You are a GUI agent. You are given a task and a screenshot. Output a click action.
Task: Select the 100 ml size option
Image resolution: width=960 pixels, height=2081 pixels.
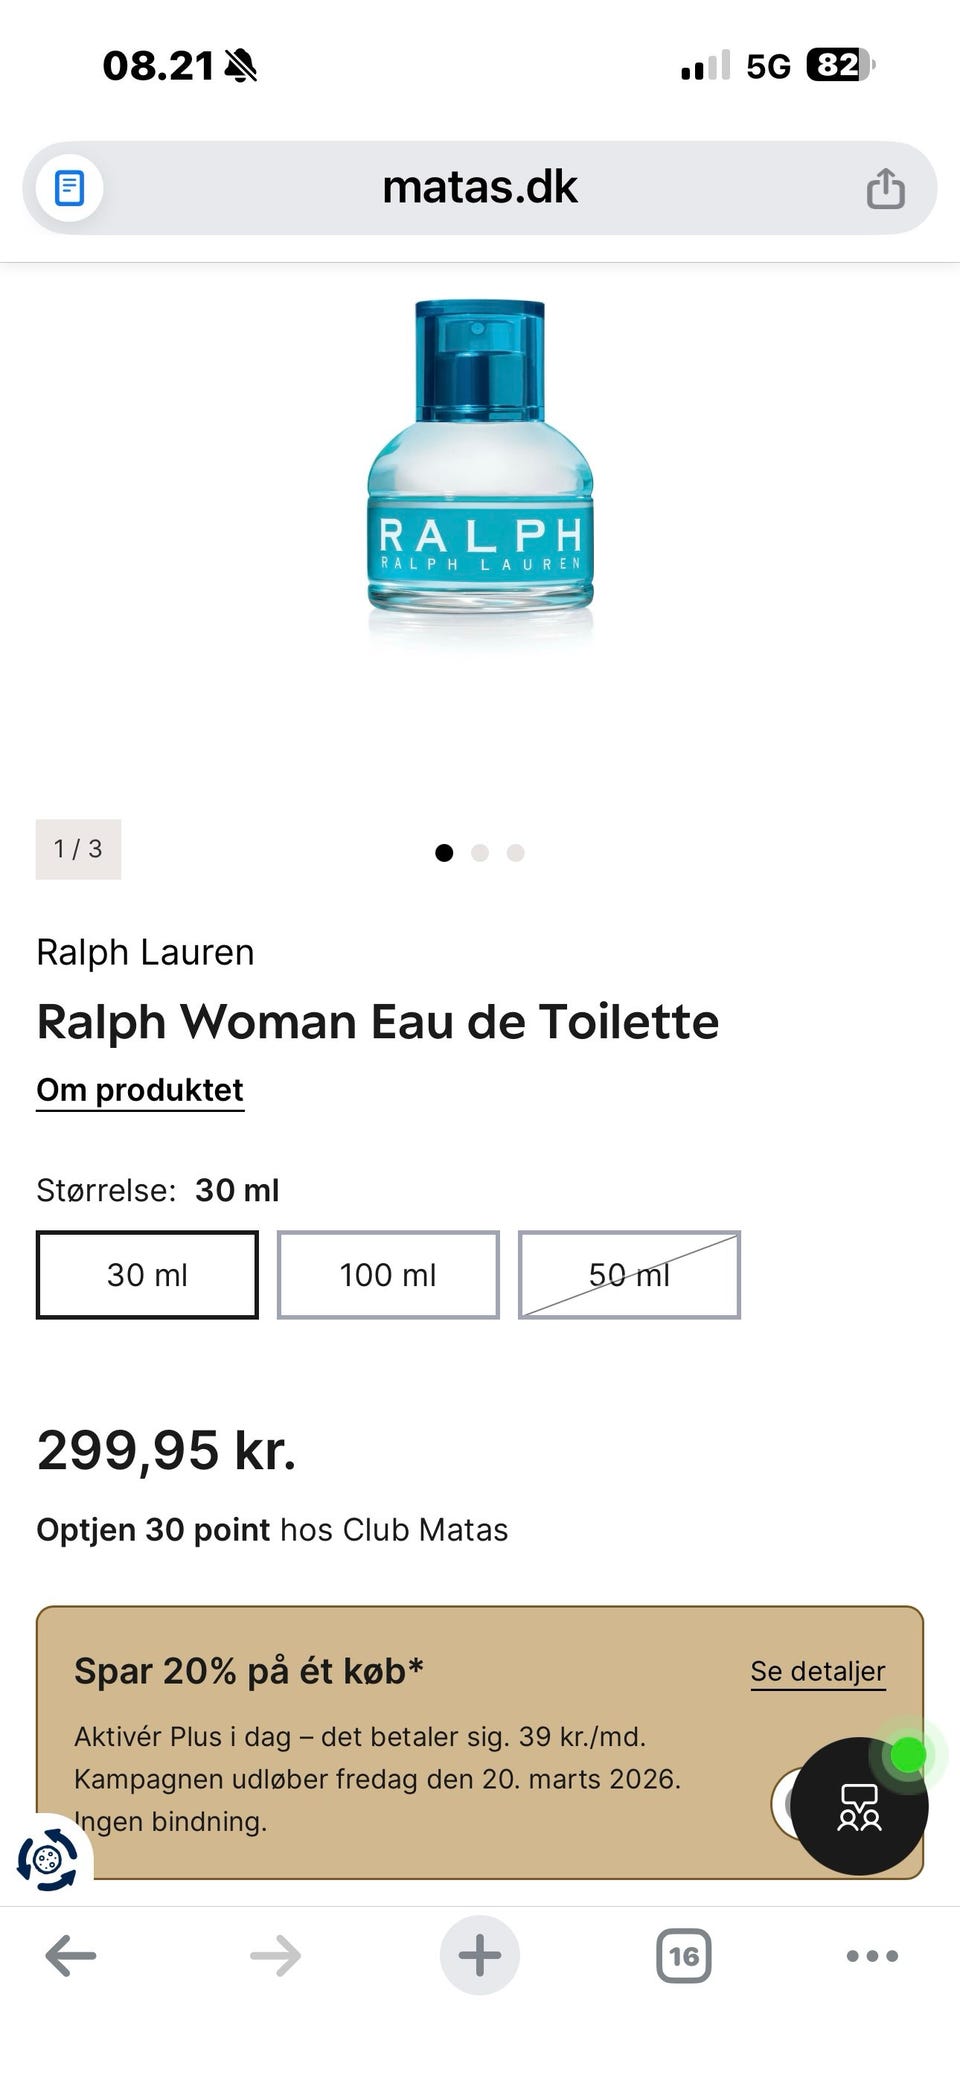388,1275
